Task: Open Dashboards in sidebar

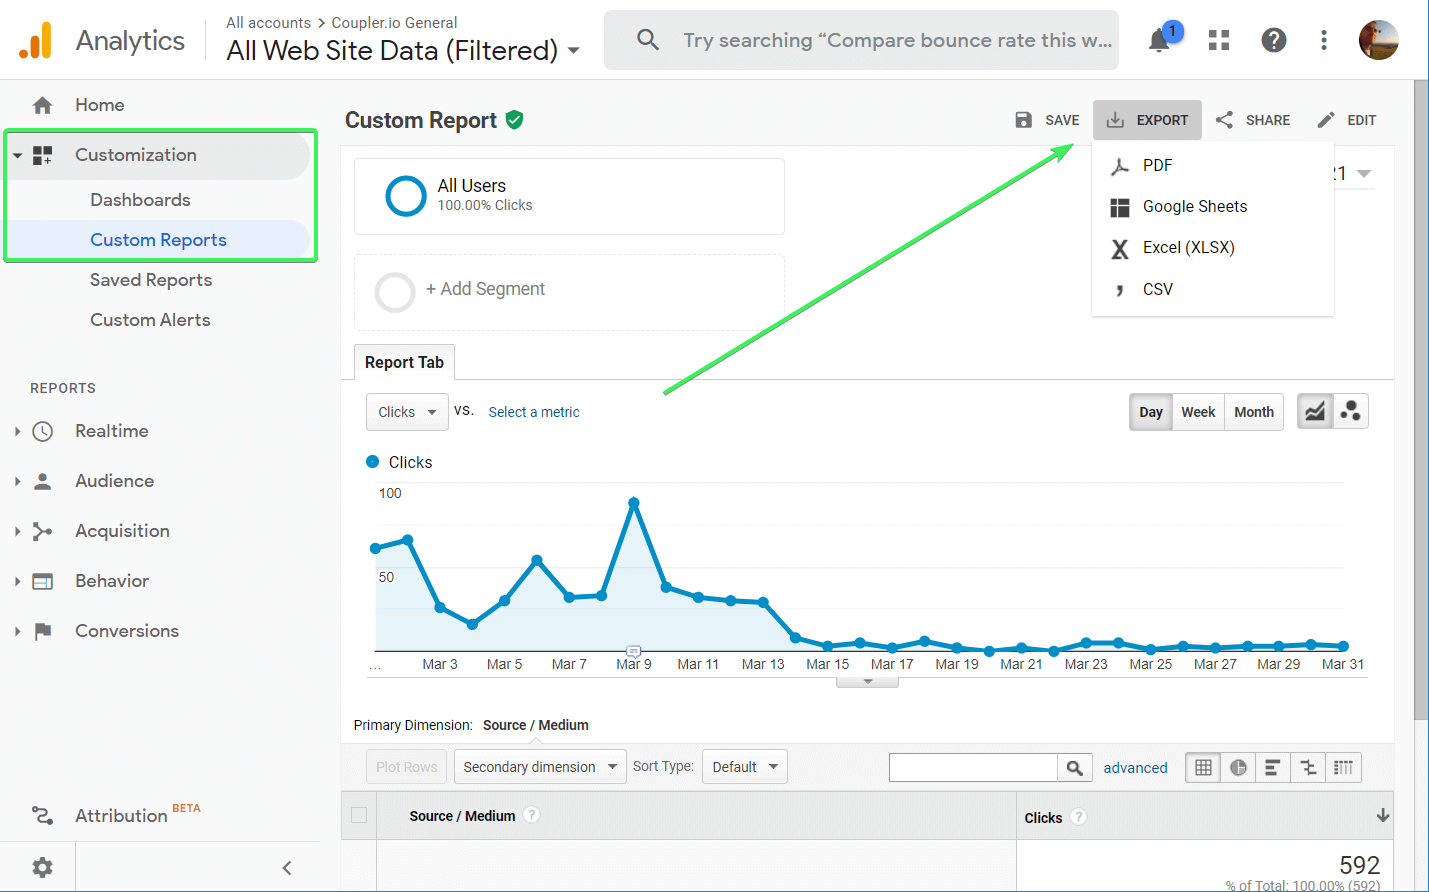Action: point(140,200)
